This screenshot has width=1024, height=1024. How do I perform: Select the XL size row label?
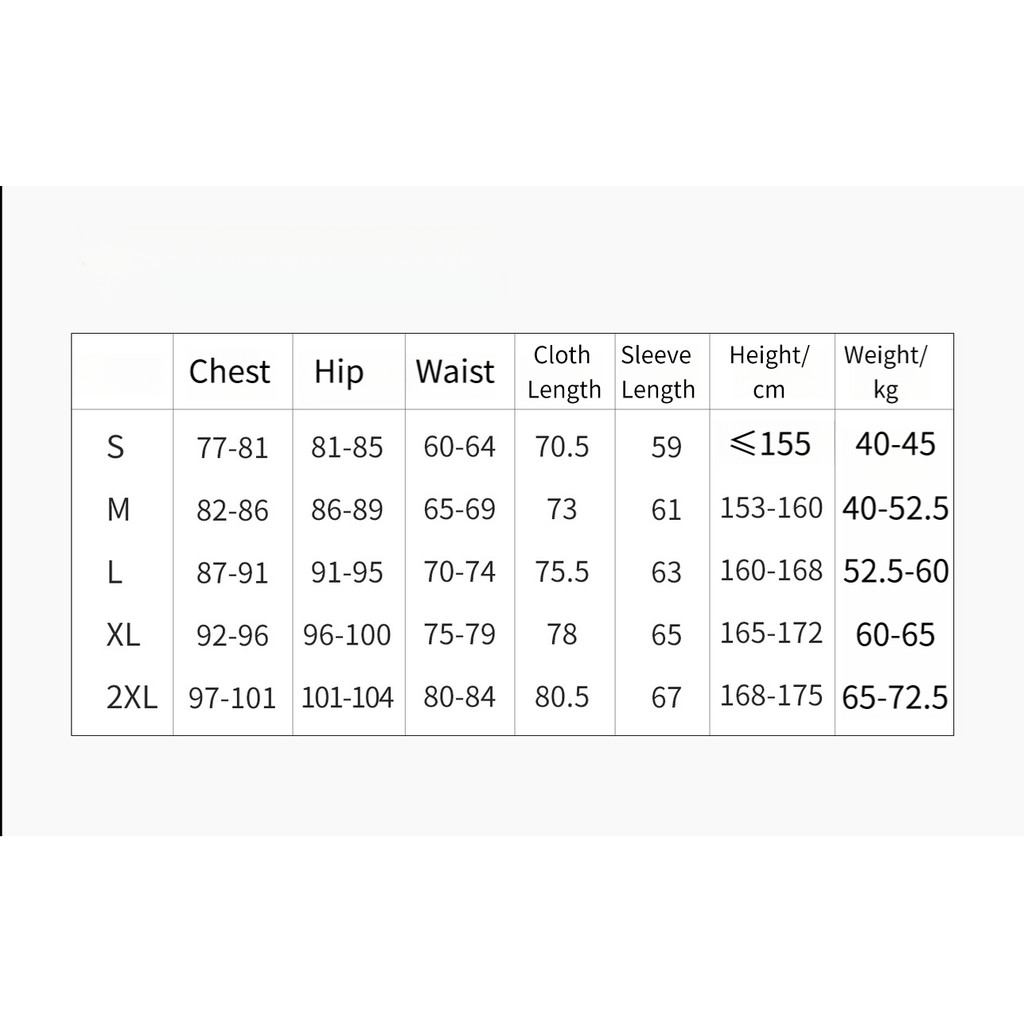pyautogui.click(x=123, y=634)
